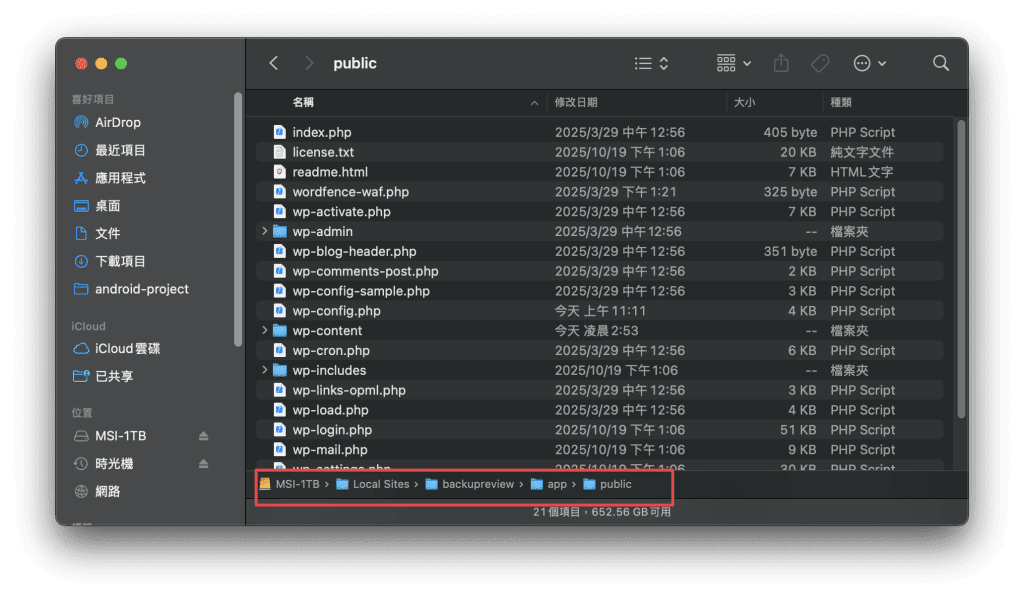Click the search magnifier icon
Image resolution: width=1024 pixels, height=599 pixels.
940,63
